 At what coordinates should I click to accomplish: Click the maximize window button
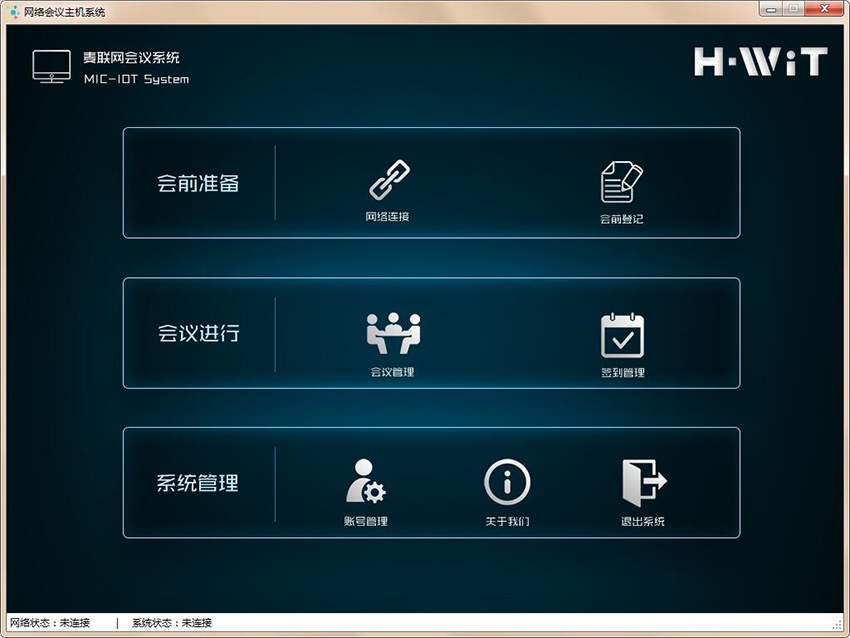coord(793,9)
